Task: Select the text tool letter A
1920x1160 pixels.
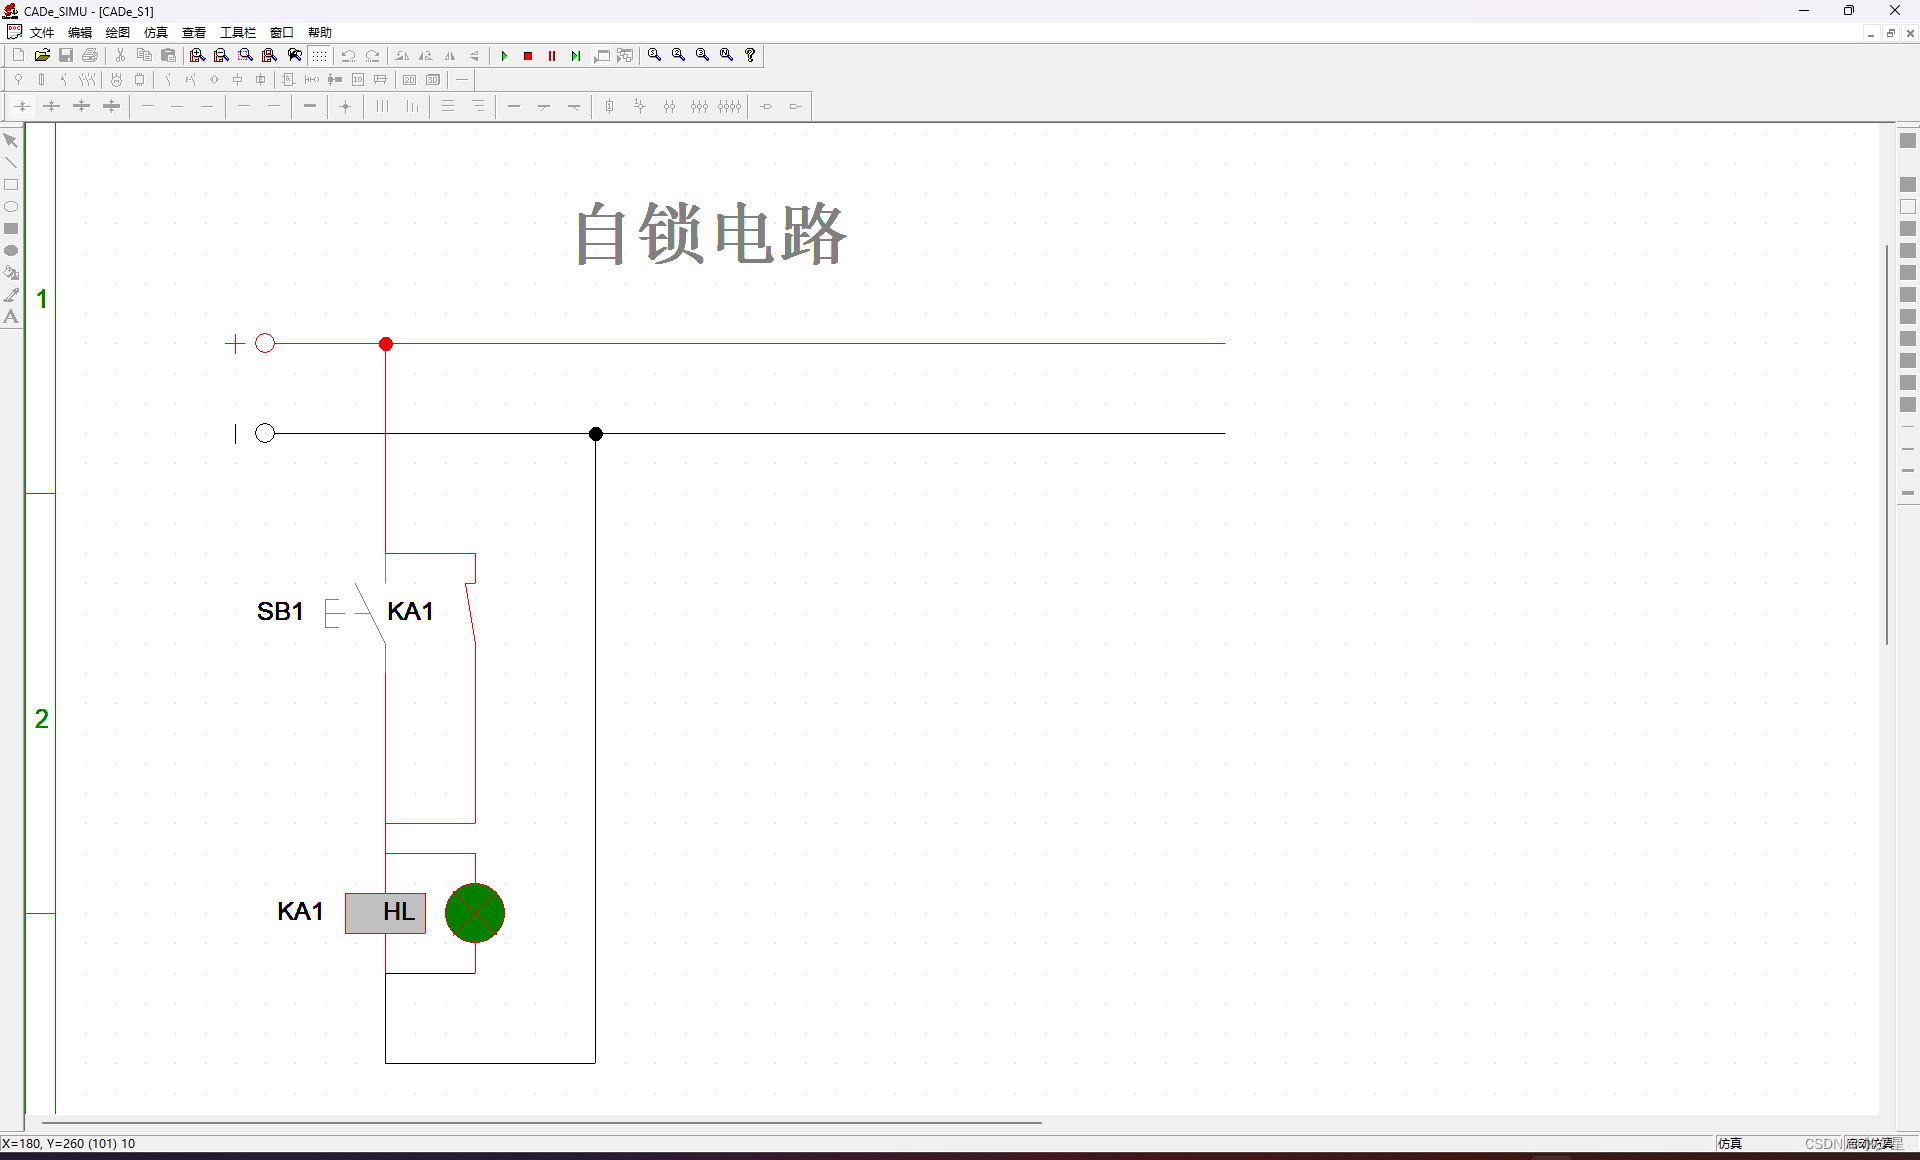Action: (11, 317)
